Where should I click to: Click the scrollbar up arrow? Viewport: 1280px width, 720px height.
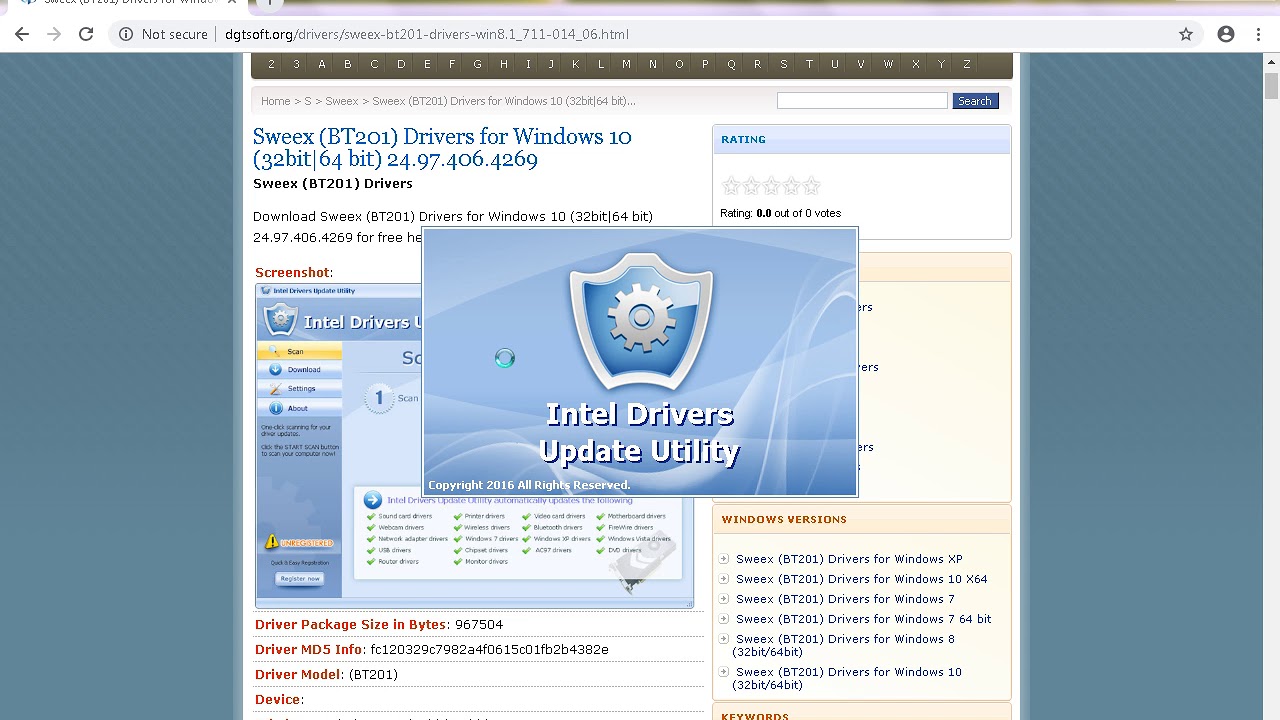tap(1271, 62)
